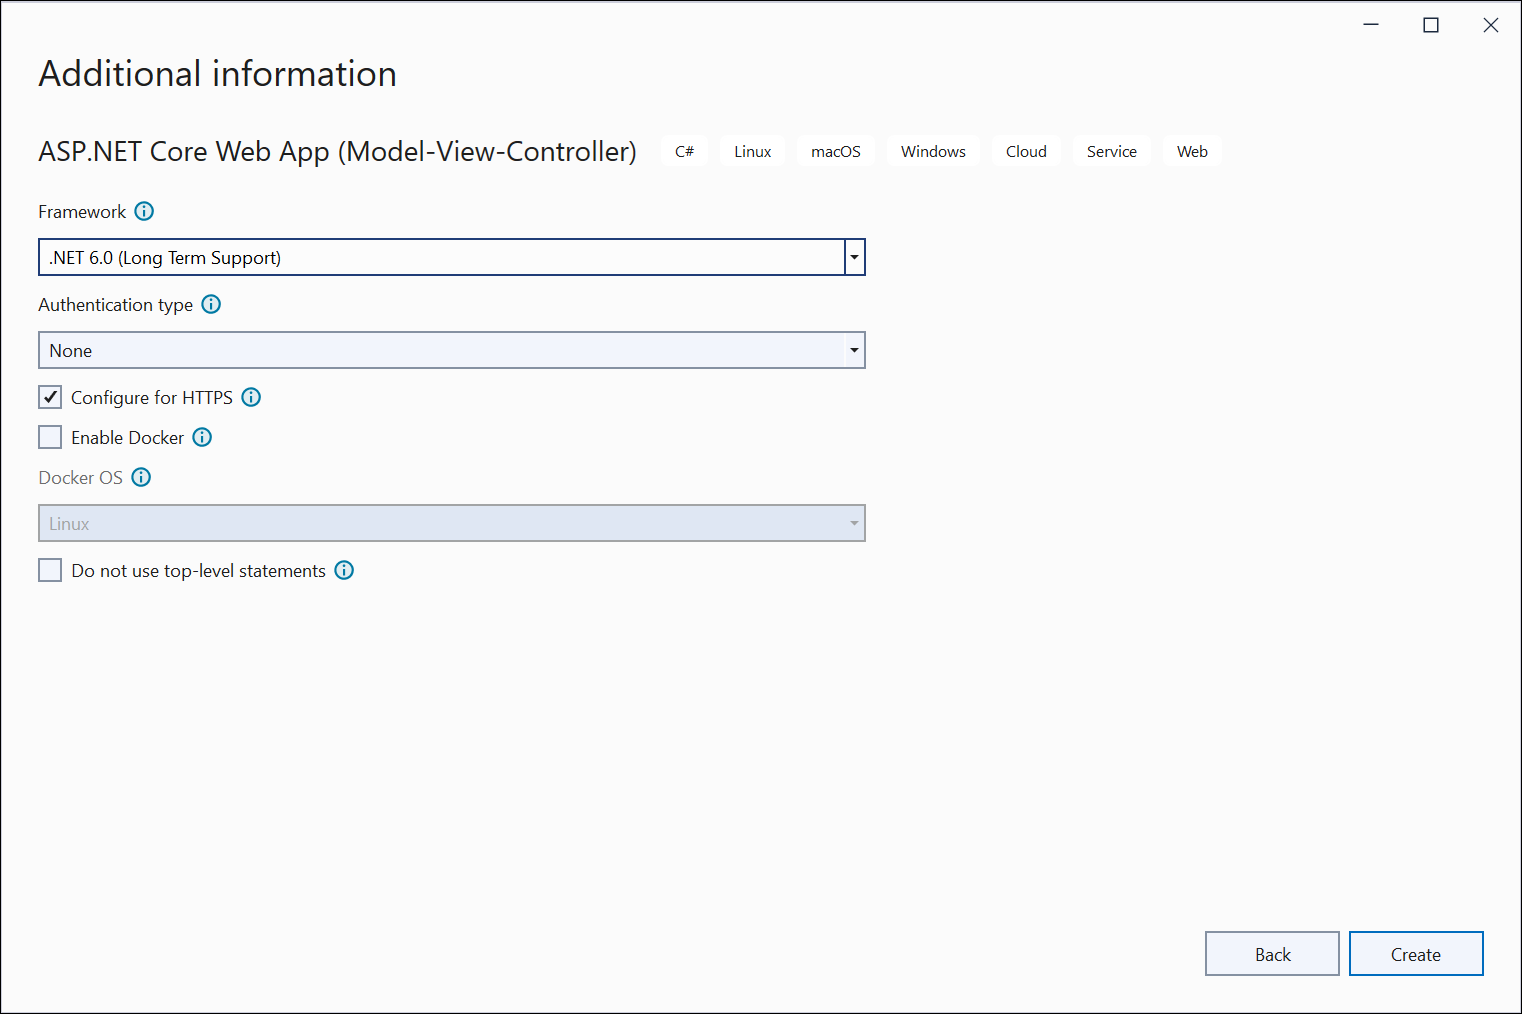
Task: Open the Docker OS Linux dropdown
Action: (x=451, y=523)
